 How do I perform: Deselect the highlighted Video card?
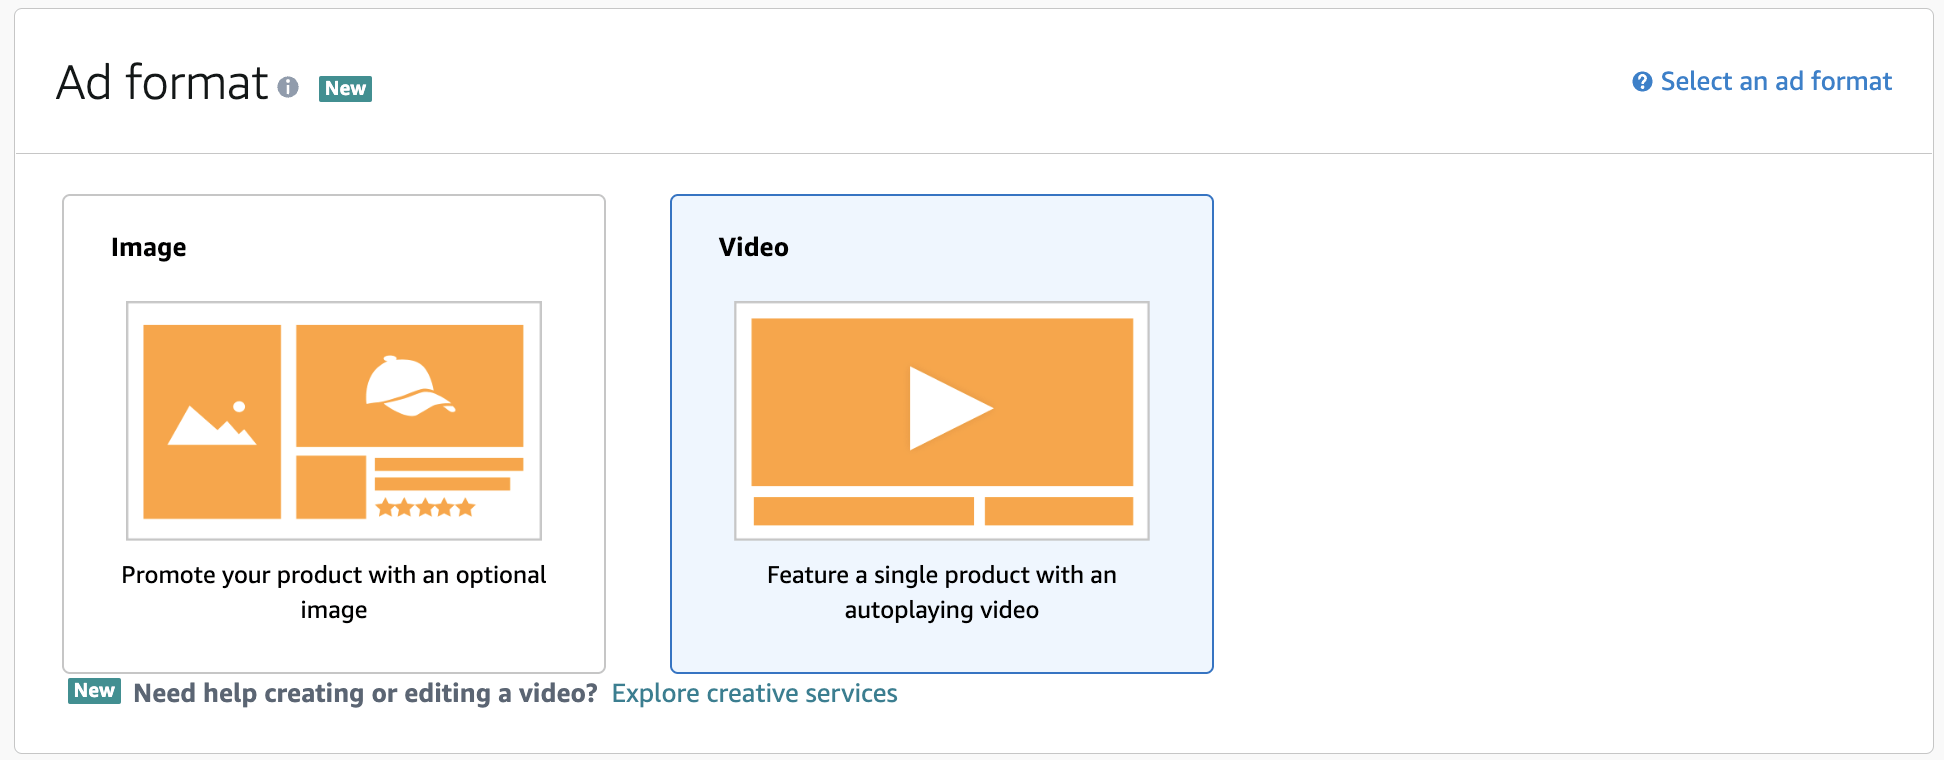tap(941, 430)
